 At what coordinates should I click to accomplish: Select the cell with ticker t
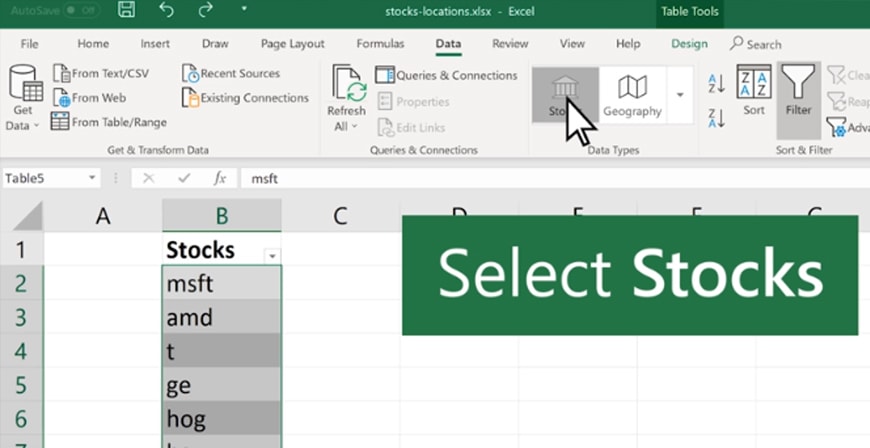(221, 351)
